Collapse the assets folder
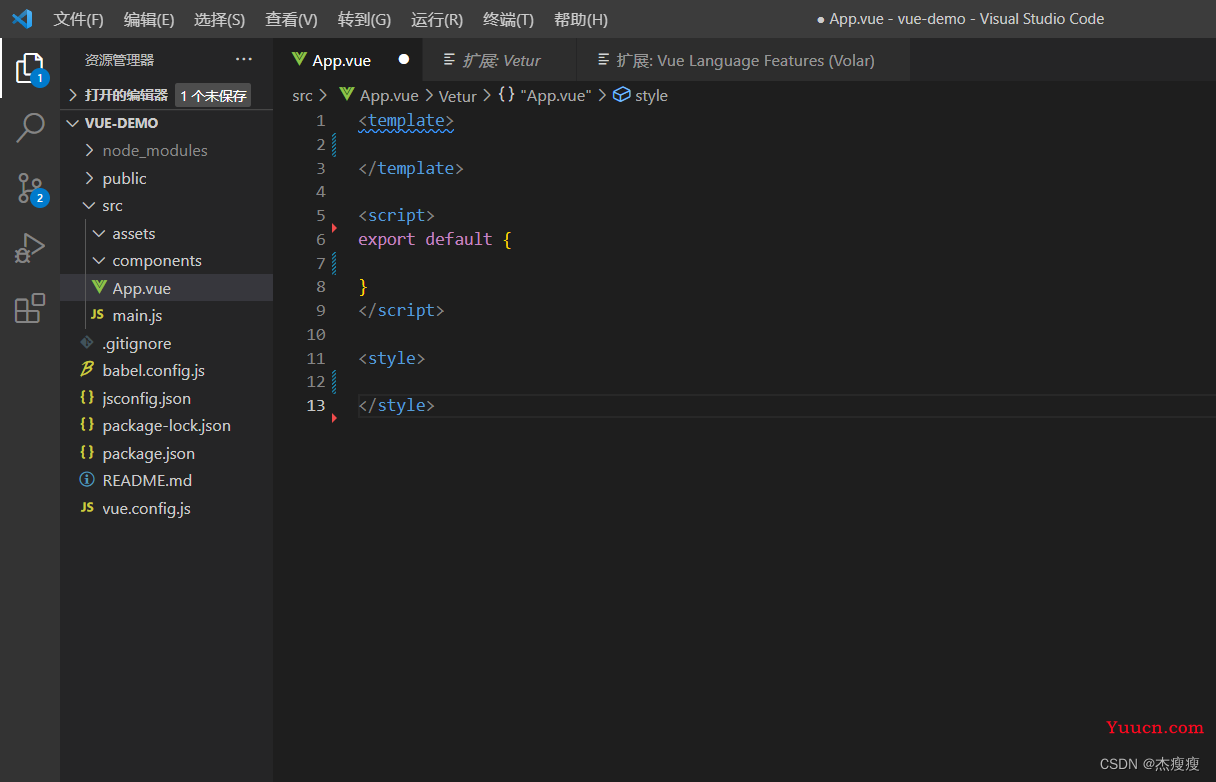Viewport: 1216px width, 782px height. tap(166, 233)
